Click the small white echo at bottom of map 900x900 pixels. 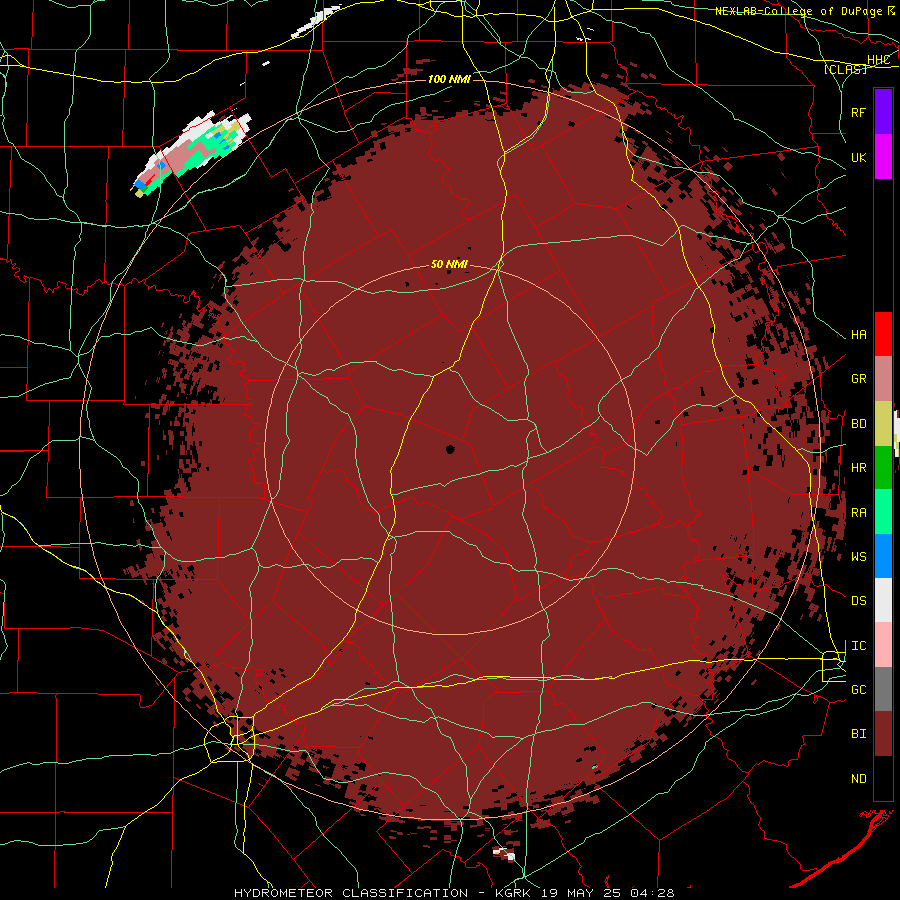(505, 854)
